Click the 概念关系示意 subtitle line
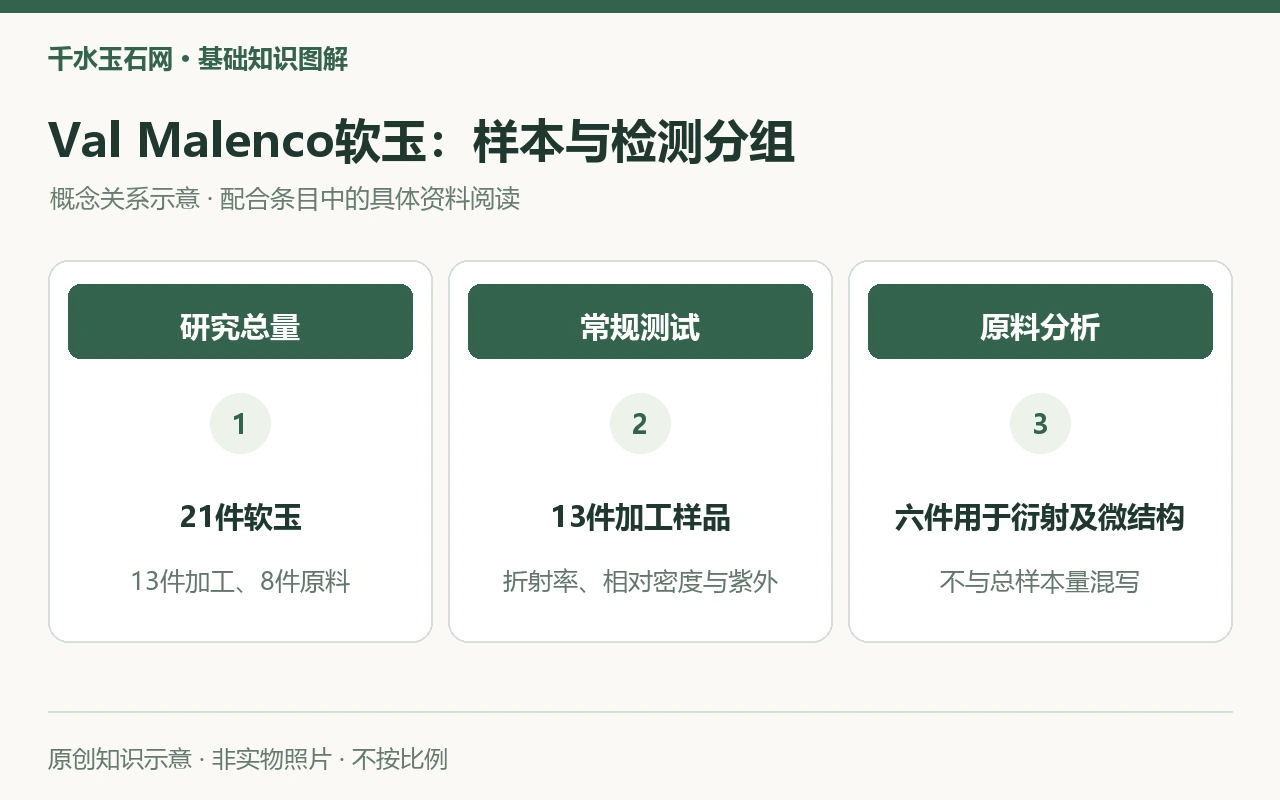Image resolution: width=1280 pixels, height=800 pixels. (285, 199)
